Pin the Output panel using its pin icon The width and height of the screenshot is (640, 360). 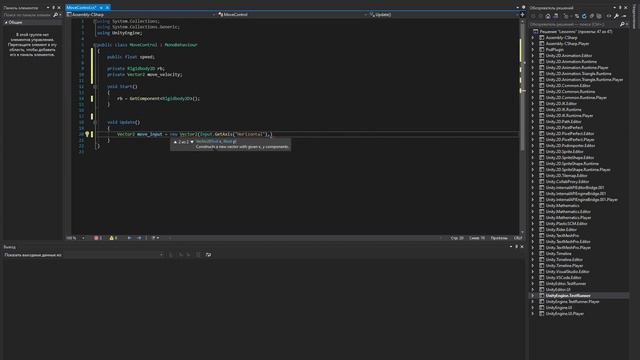click(516, 247)
